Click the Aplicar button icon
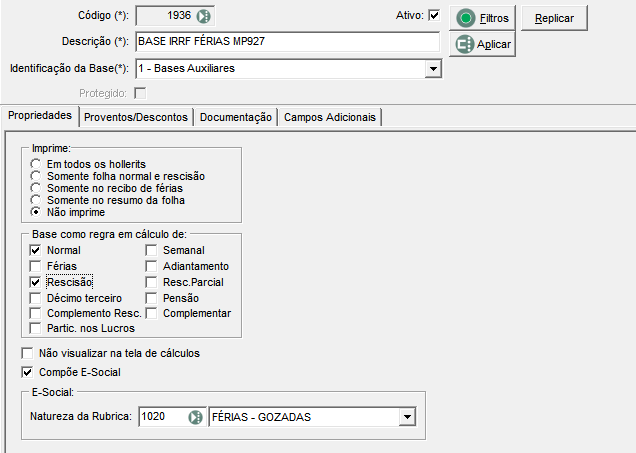Screen dimensions: 636x453 [x=464, y=44]
